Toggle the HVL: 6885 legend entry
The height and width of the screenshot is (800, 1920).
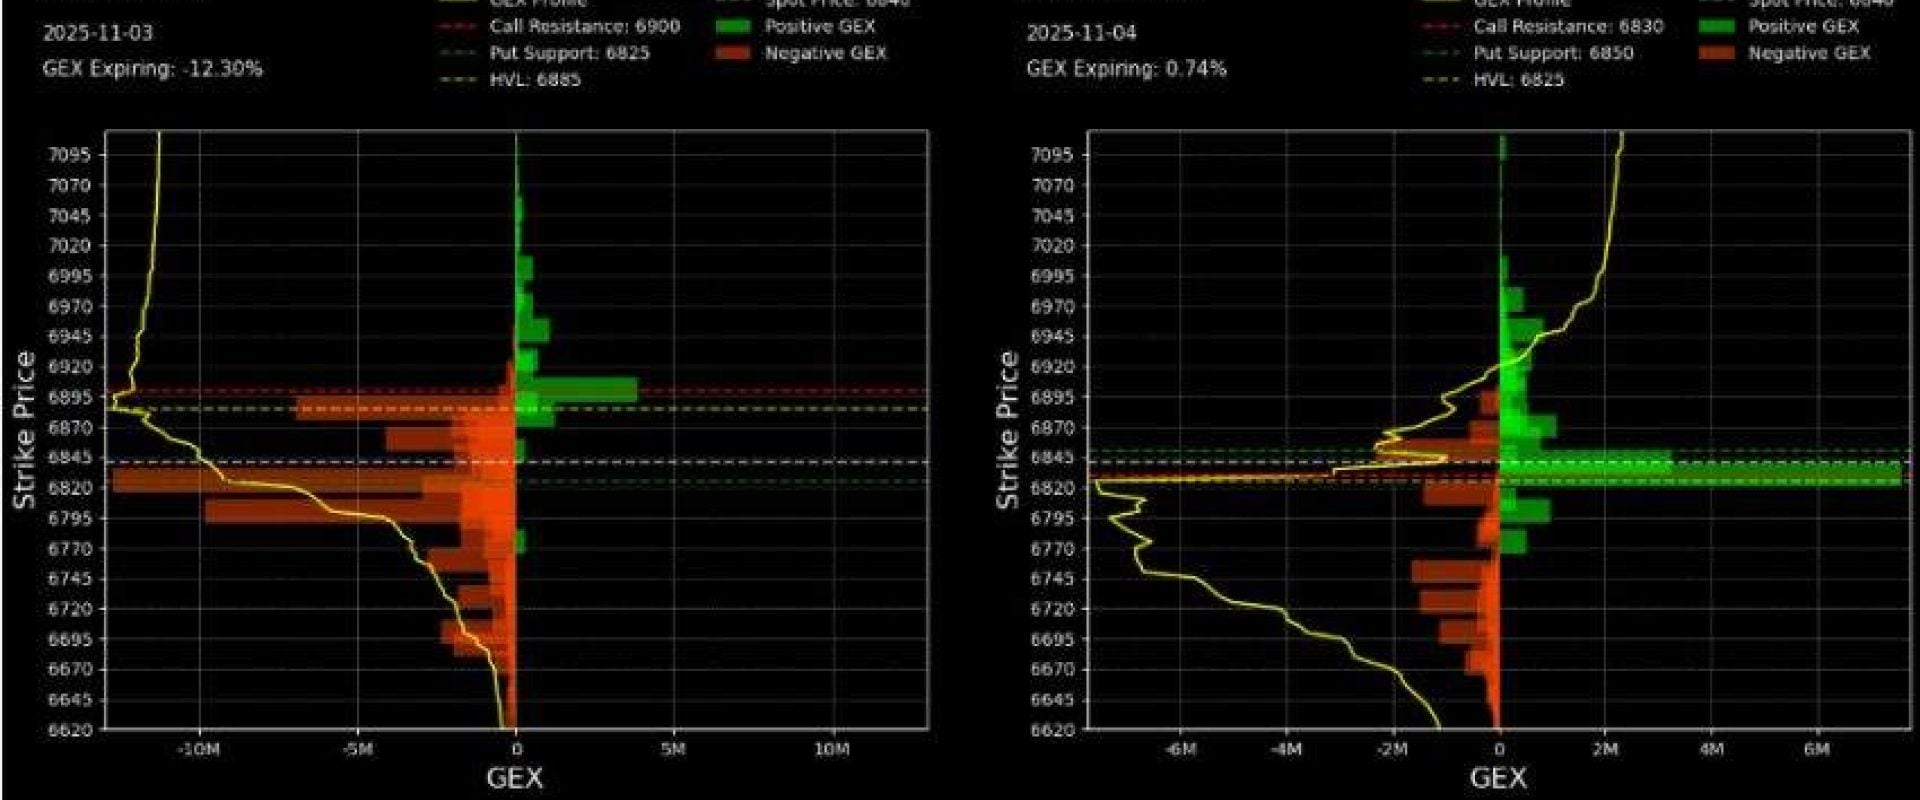point(534,79)
